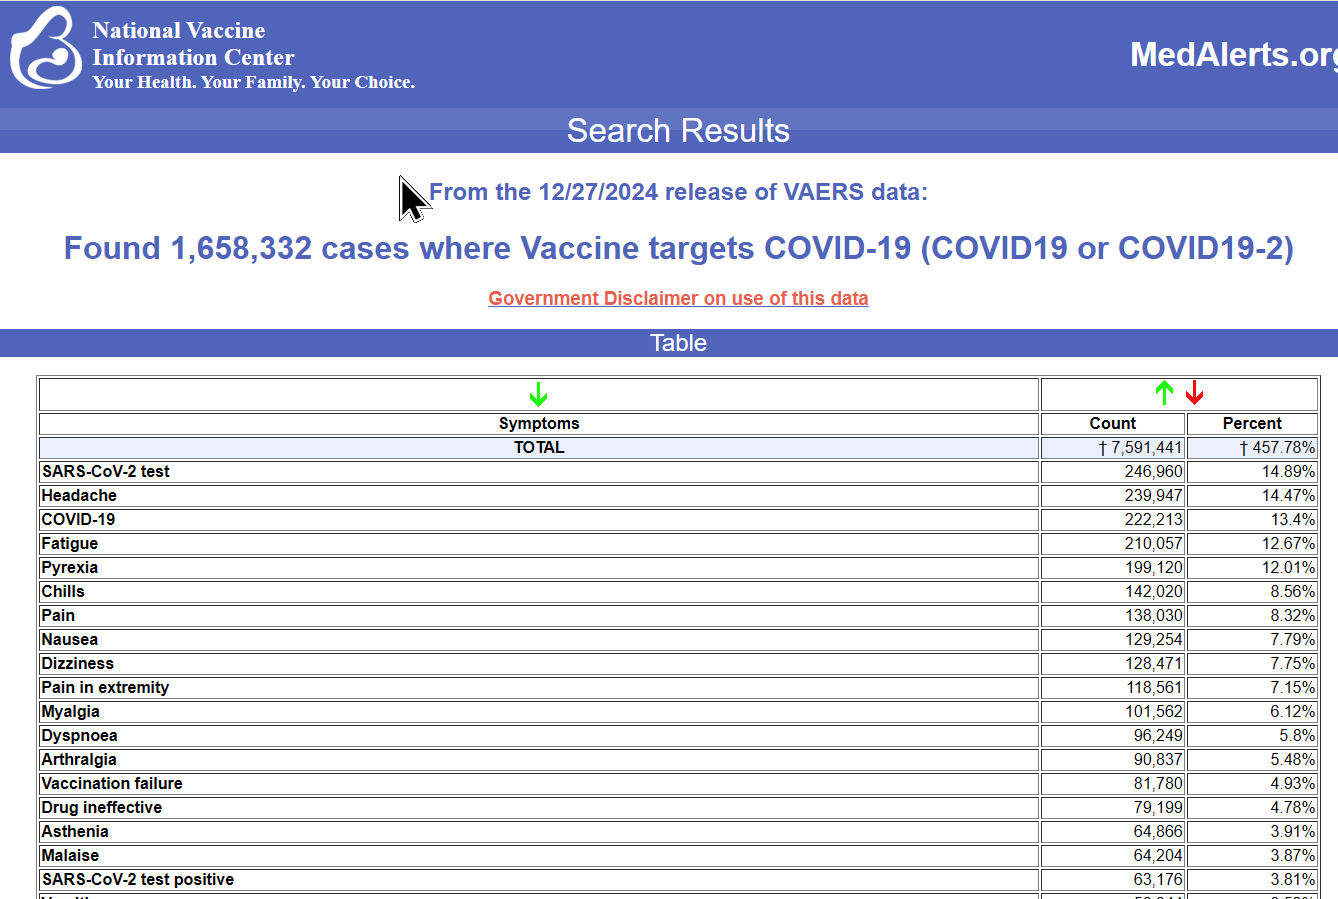Click green down arrow above Symptoms column
This screenshot has height=899, width=1338.
coord(538,394)
